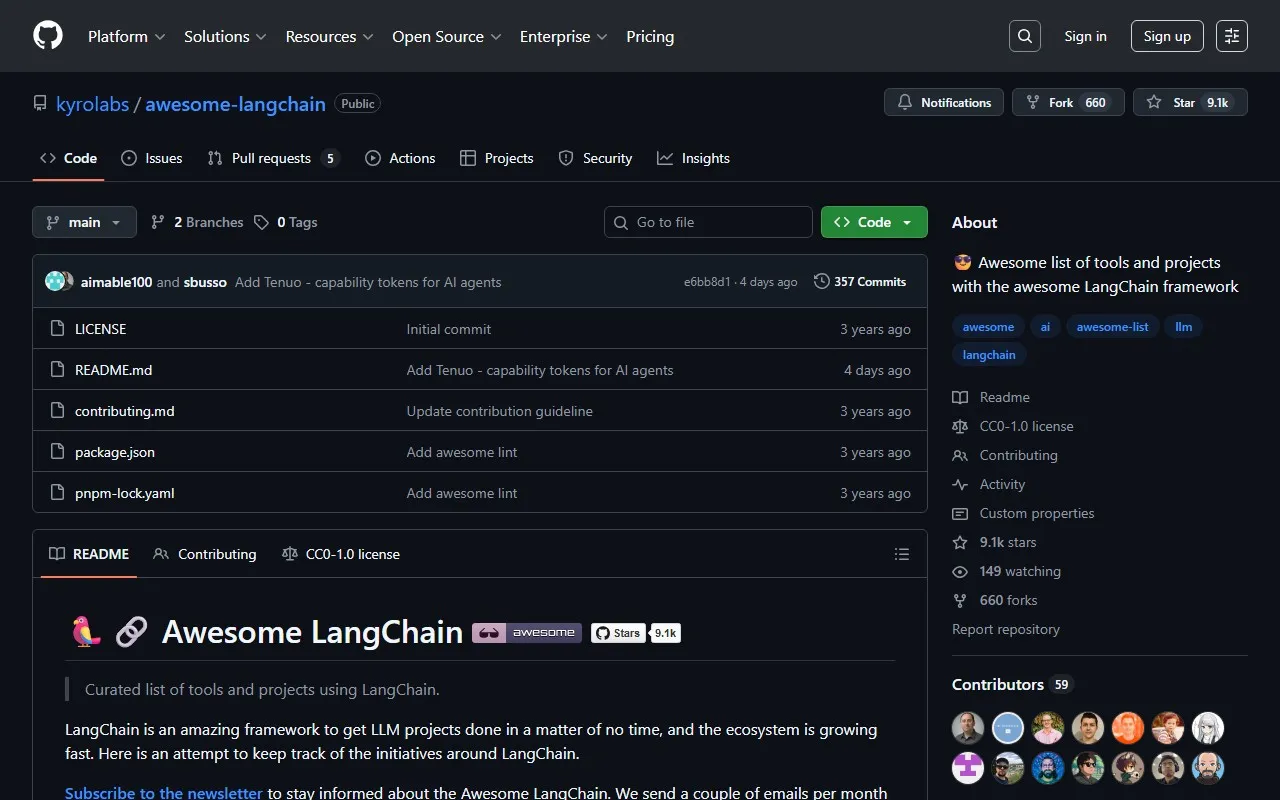Image resolution: width=1280 pixels, height=800 pixels.
Task: Click the GitHub logo icon
Action: [x=47, y=35]
